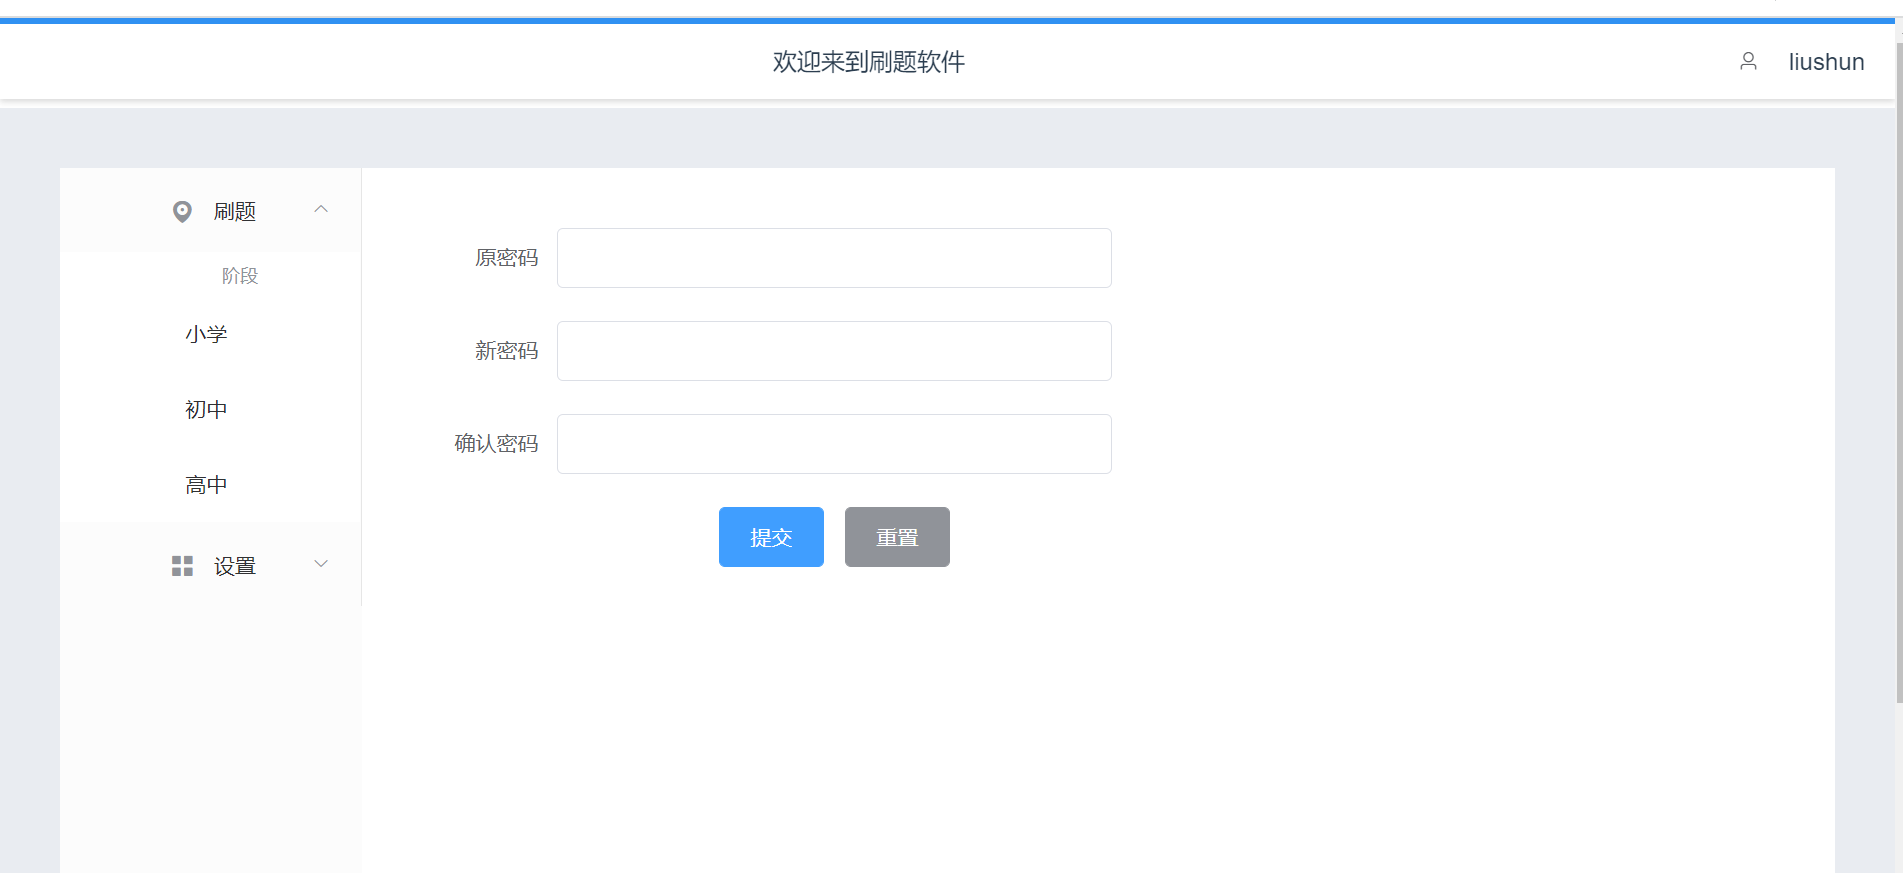Select the 初中 menu item
Screen dimensions: 1903x873
coord(210,410)
